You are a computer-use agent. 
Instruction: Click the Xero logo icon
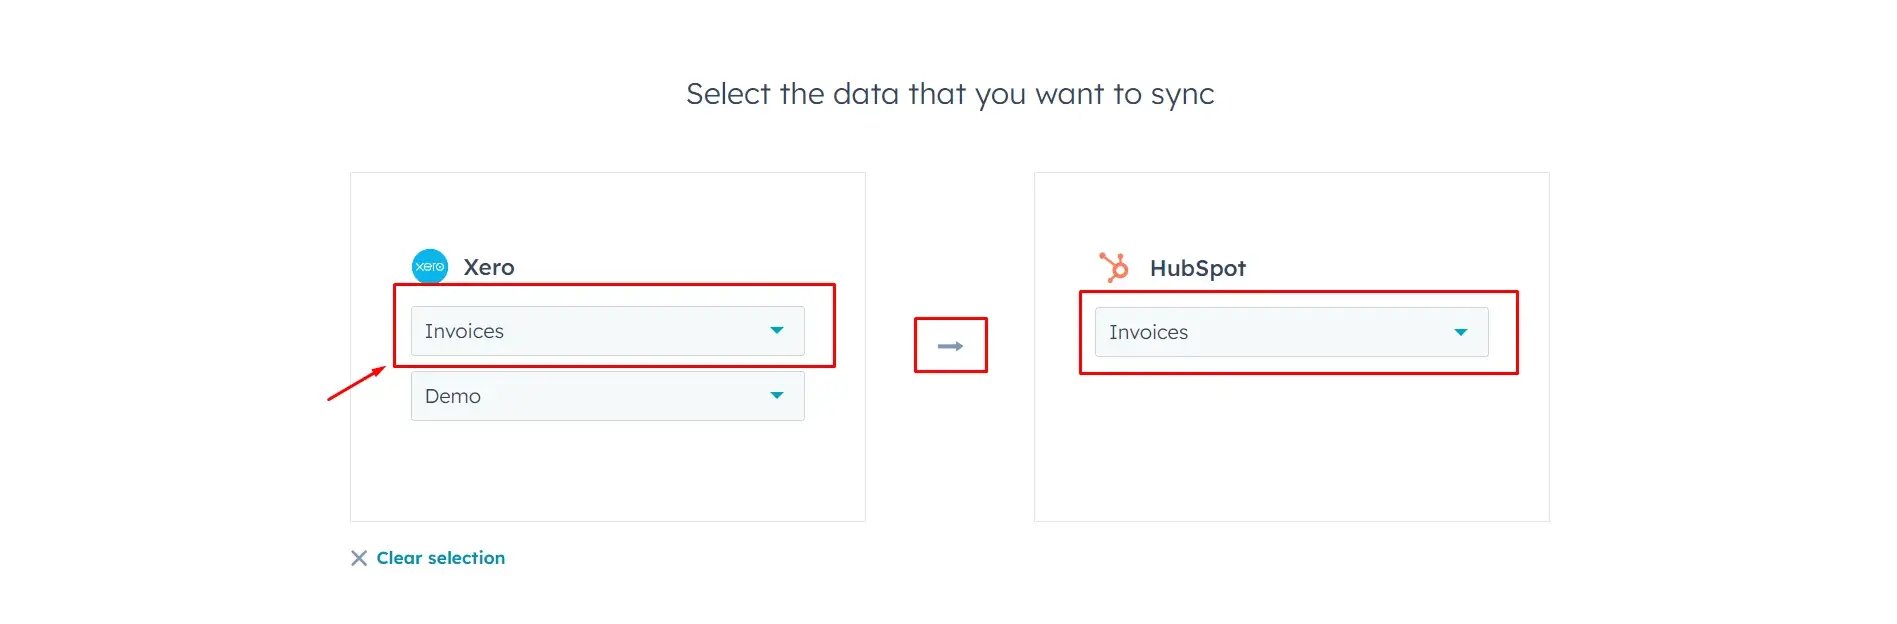(430, 266)
